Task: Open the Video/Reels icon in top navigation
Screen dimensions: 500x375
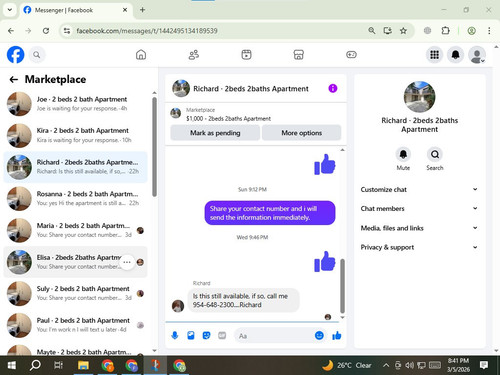Action: pos(246,55)
